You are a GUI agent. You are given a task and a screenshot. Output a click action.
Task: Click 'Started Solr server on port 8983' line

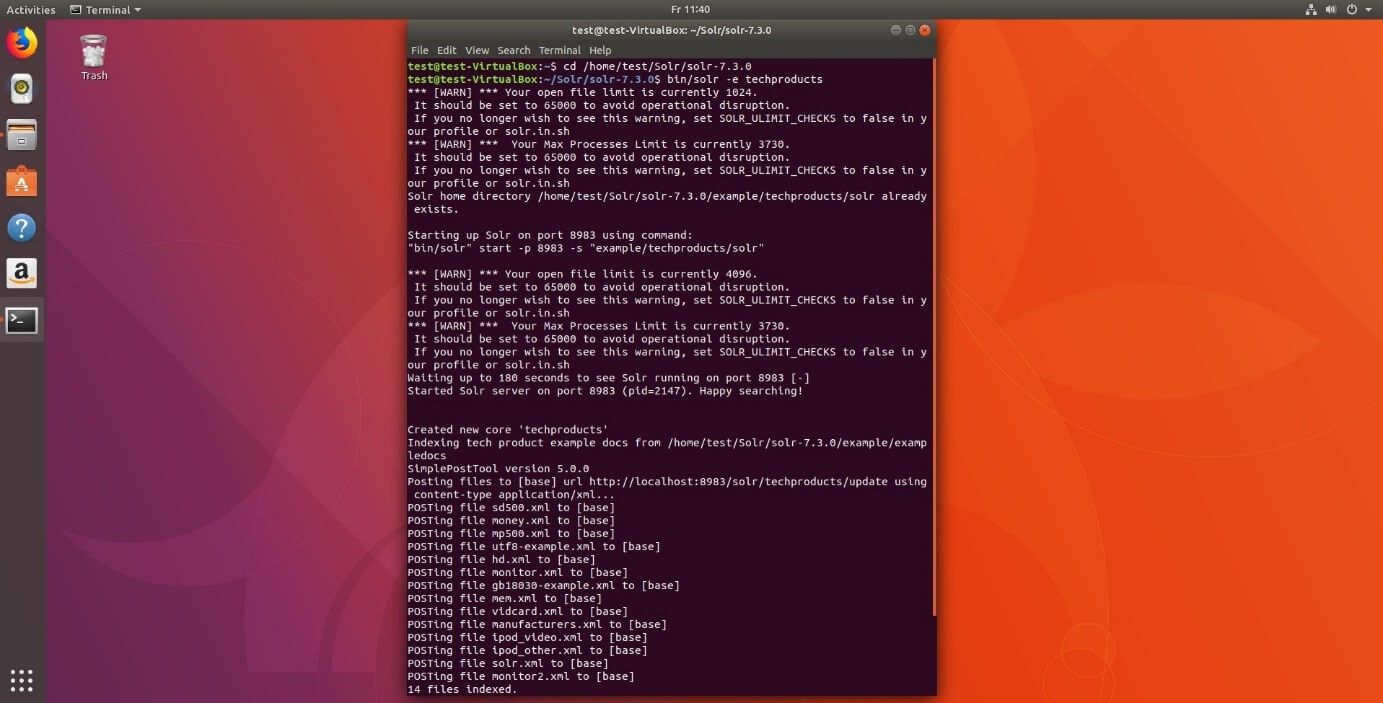pyautogui.click(x=605, y=391)
